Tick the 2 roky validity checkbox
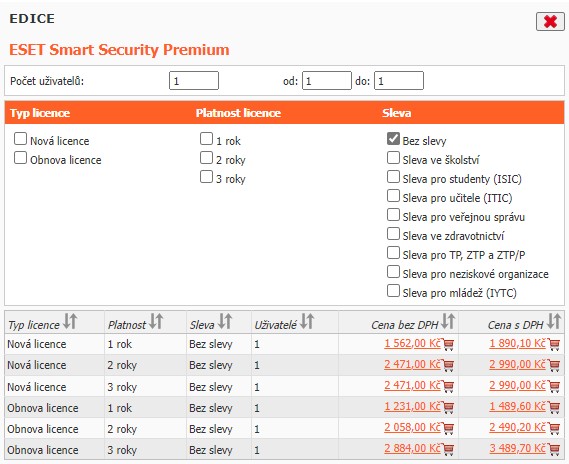 pos(206,158)
